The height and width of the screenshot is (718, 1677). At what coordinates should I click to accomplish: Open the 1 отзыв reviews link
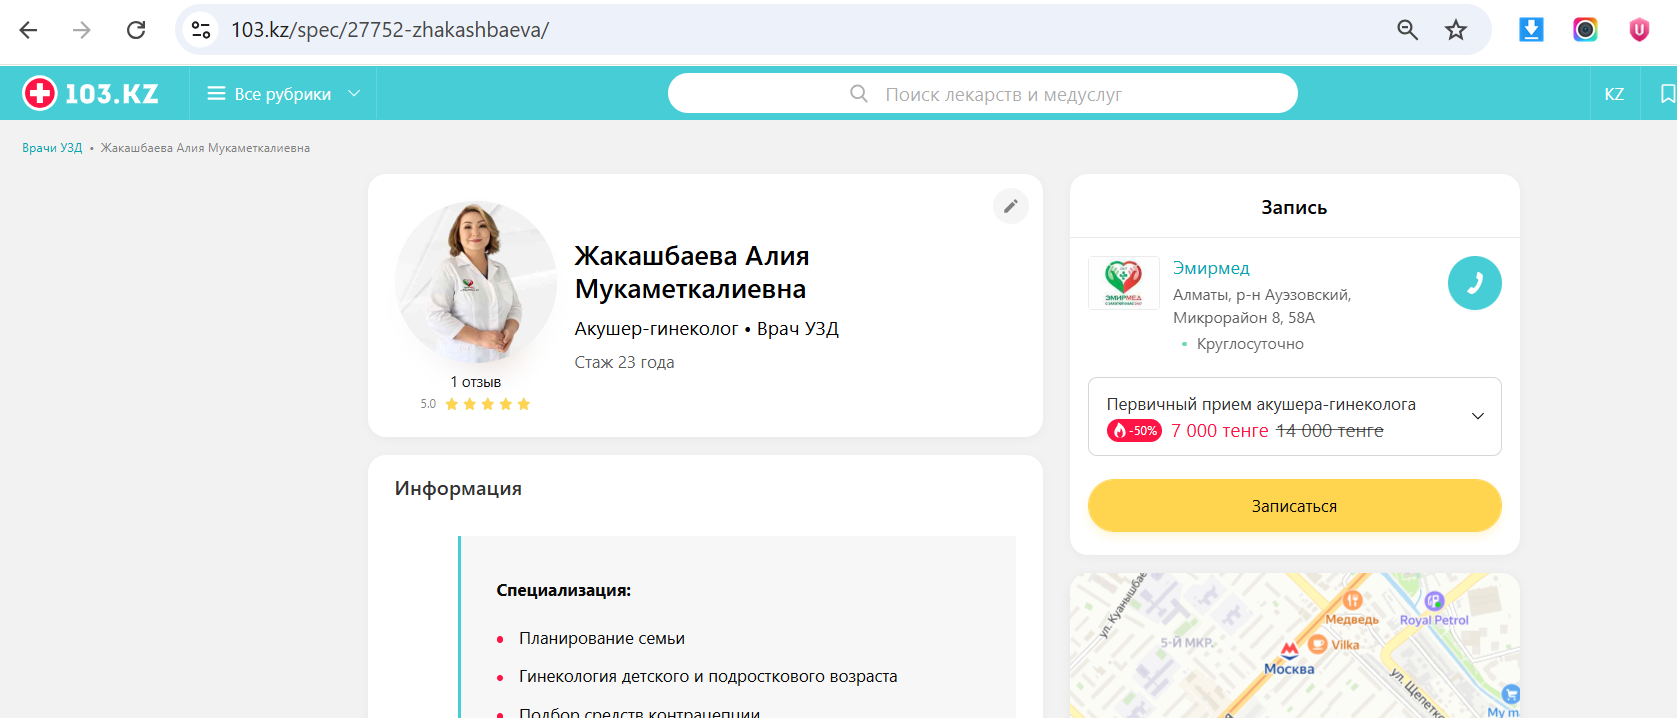[x=476, y=382]
